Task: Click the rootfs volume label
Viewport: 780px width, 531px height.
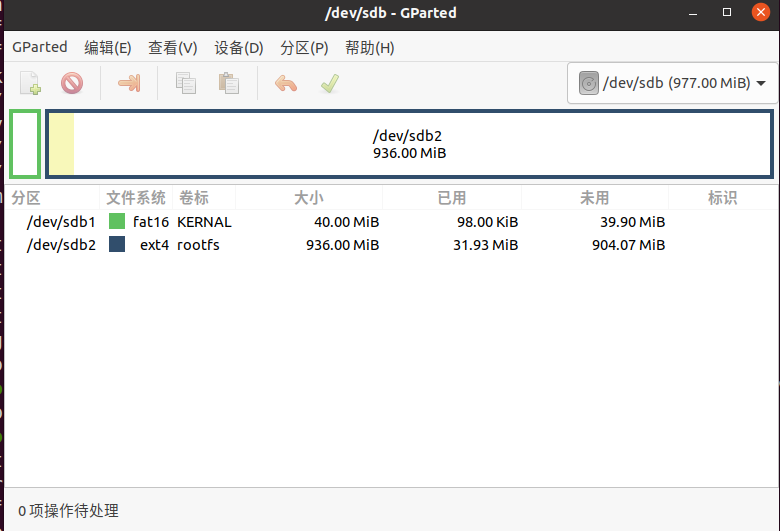Action: pyautogui.click(x=198, y=245)
